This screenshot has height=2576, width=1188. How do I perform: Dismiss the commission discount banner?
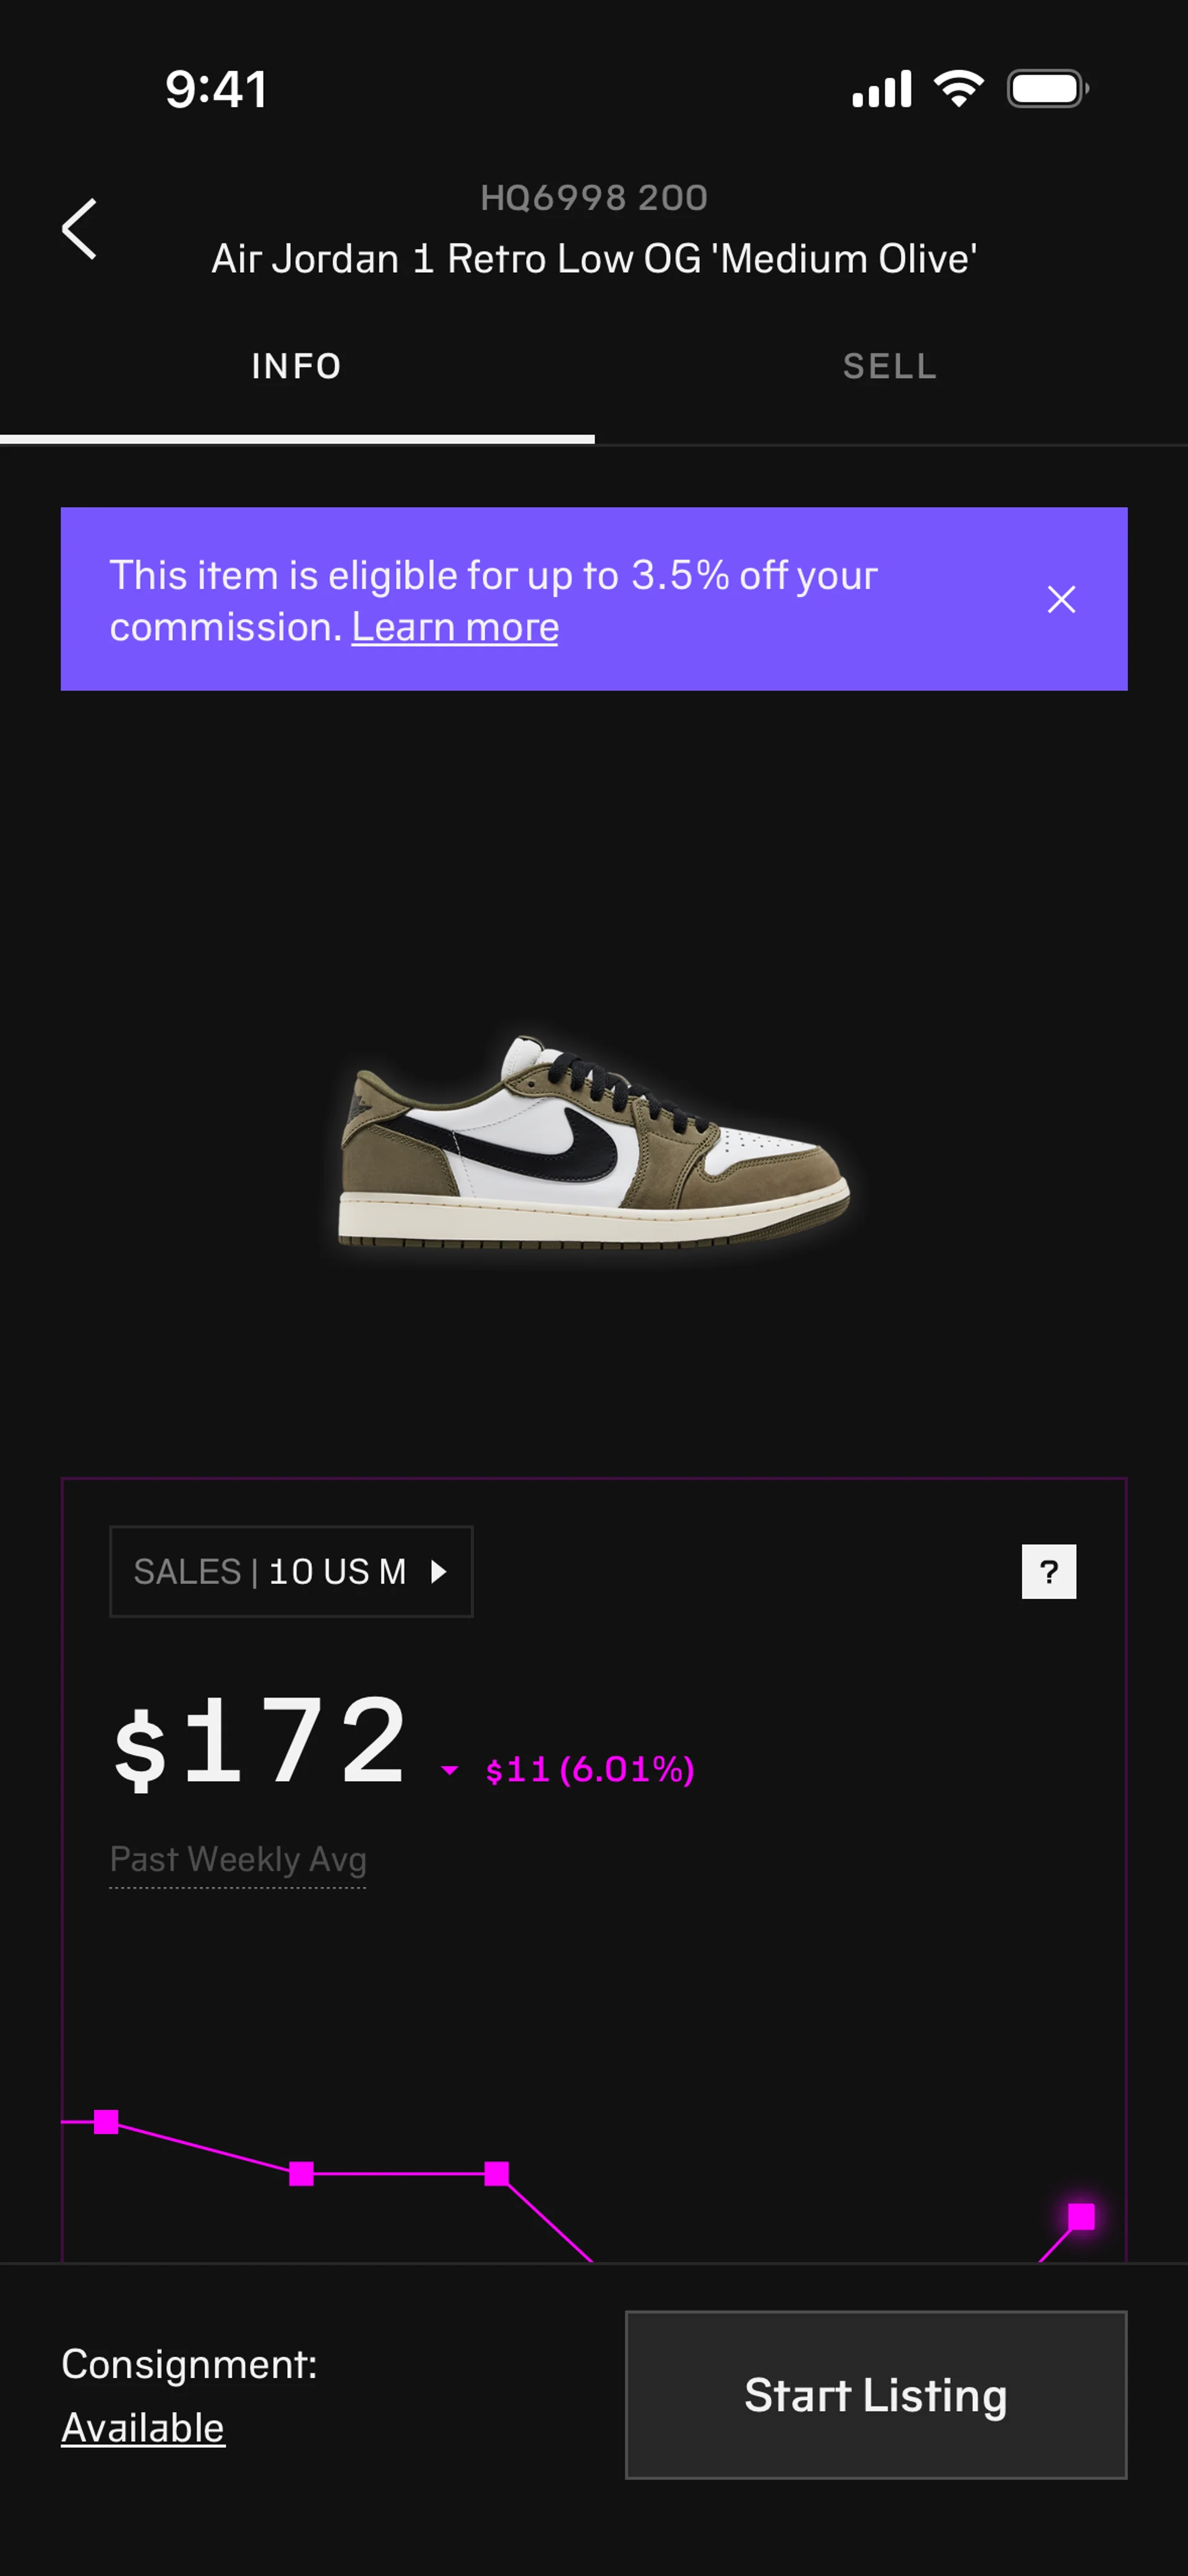coord(1061,599)
